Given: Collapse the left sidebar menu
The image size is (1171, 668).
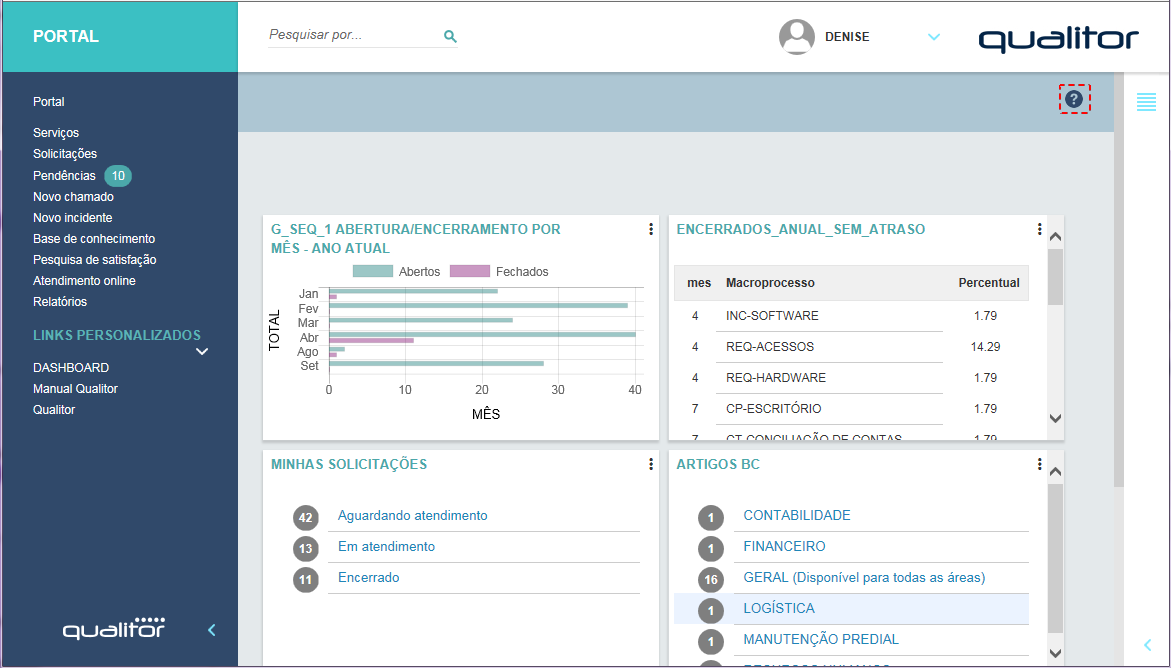Looking at the screenshot, I should click(x=211, y=630).
